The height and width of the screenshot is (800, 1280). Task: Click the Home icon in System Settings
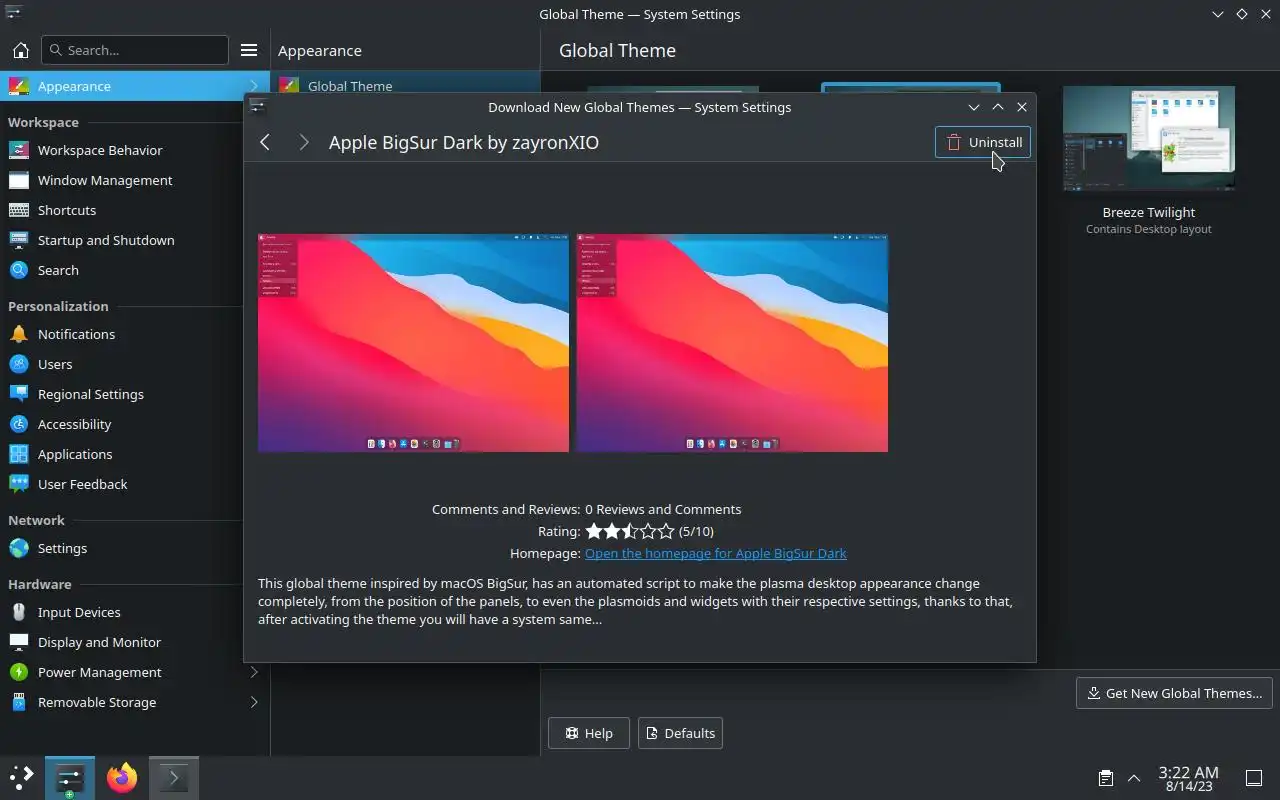pos(20,50)
